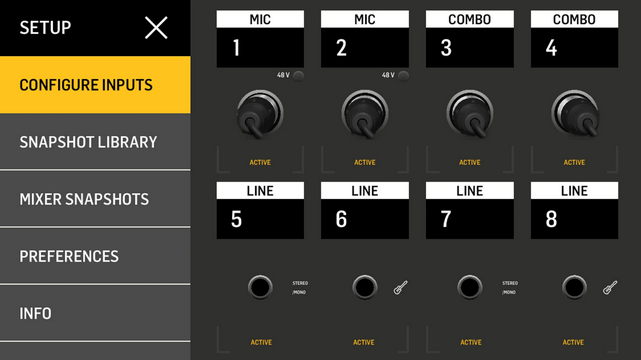The height and width of the screenshot is (360, 641).
Task: Open Preferences menu item
Action: pos(95,256)
